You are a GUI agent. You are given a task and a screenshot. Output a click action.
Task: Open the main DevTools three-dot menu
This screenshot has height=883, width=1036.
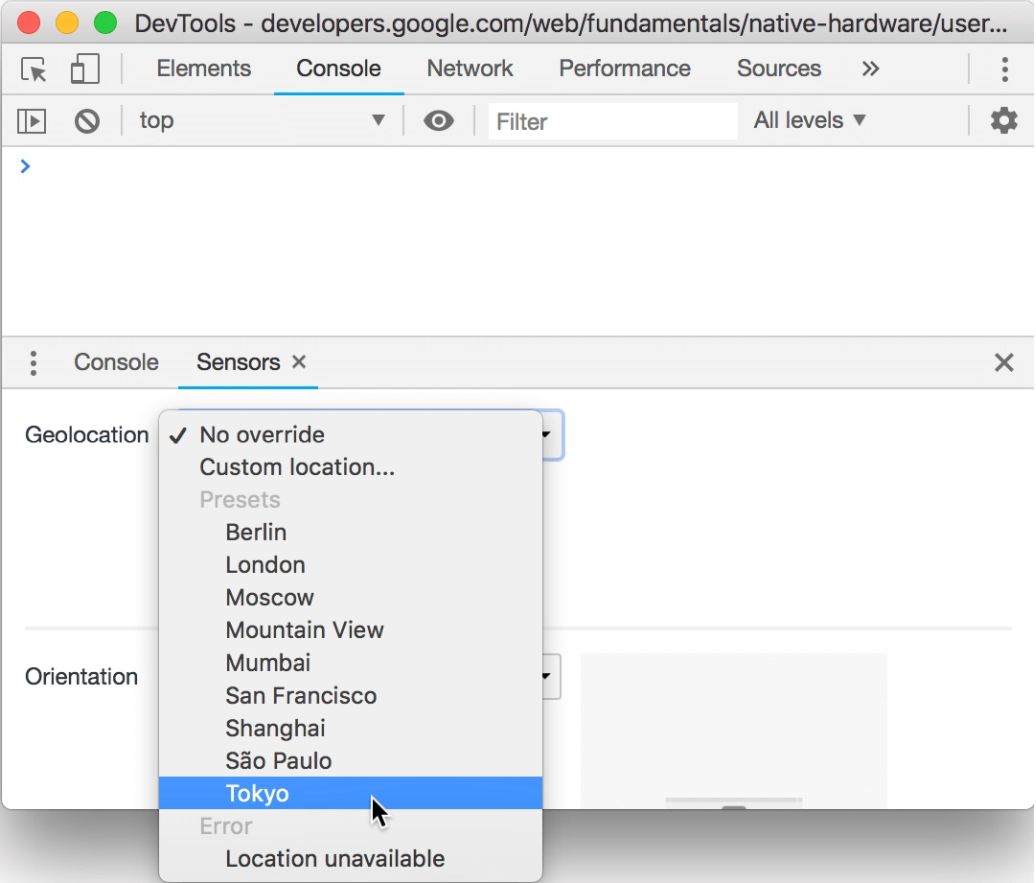coord(1004,68)
